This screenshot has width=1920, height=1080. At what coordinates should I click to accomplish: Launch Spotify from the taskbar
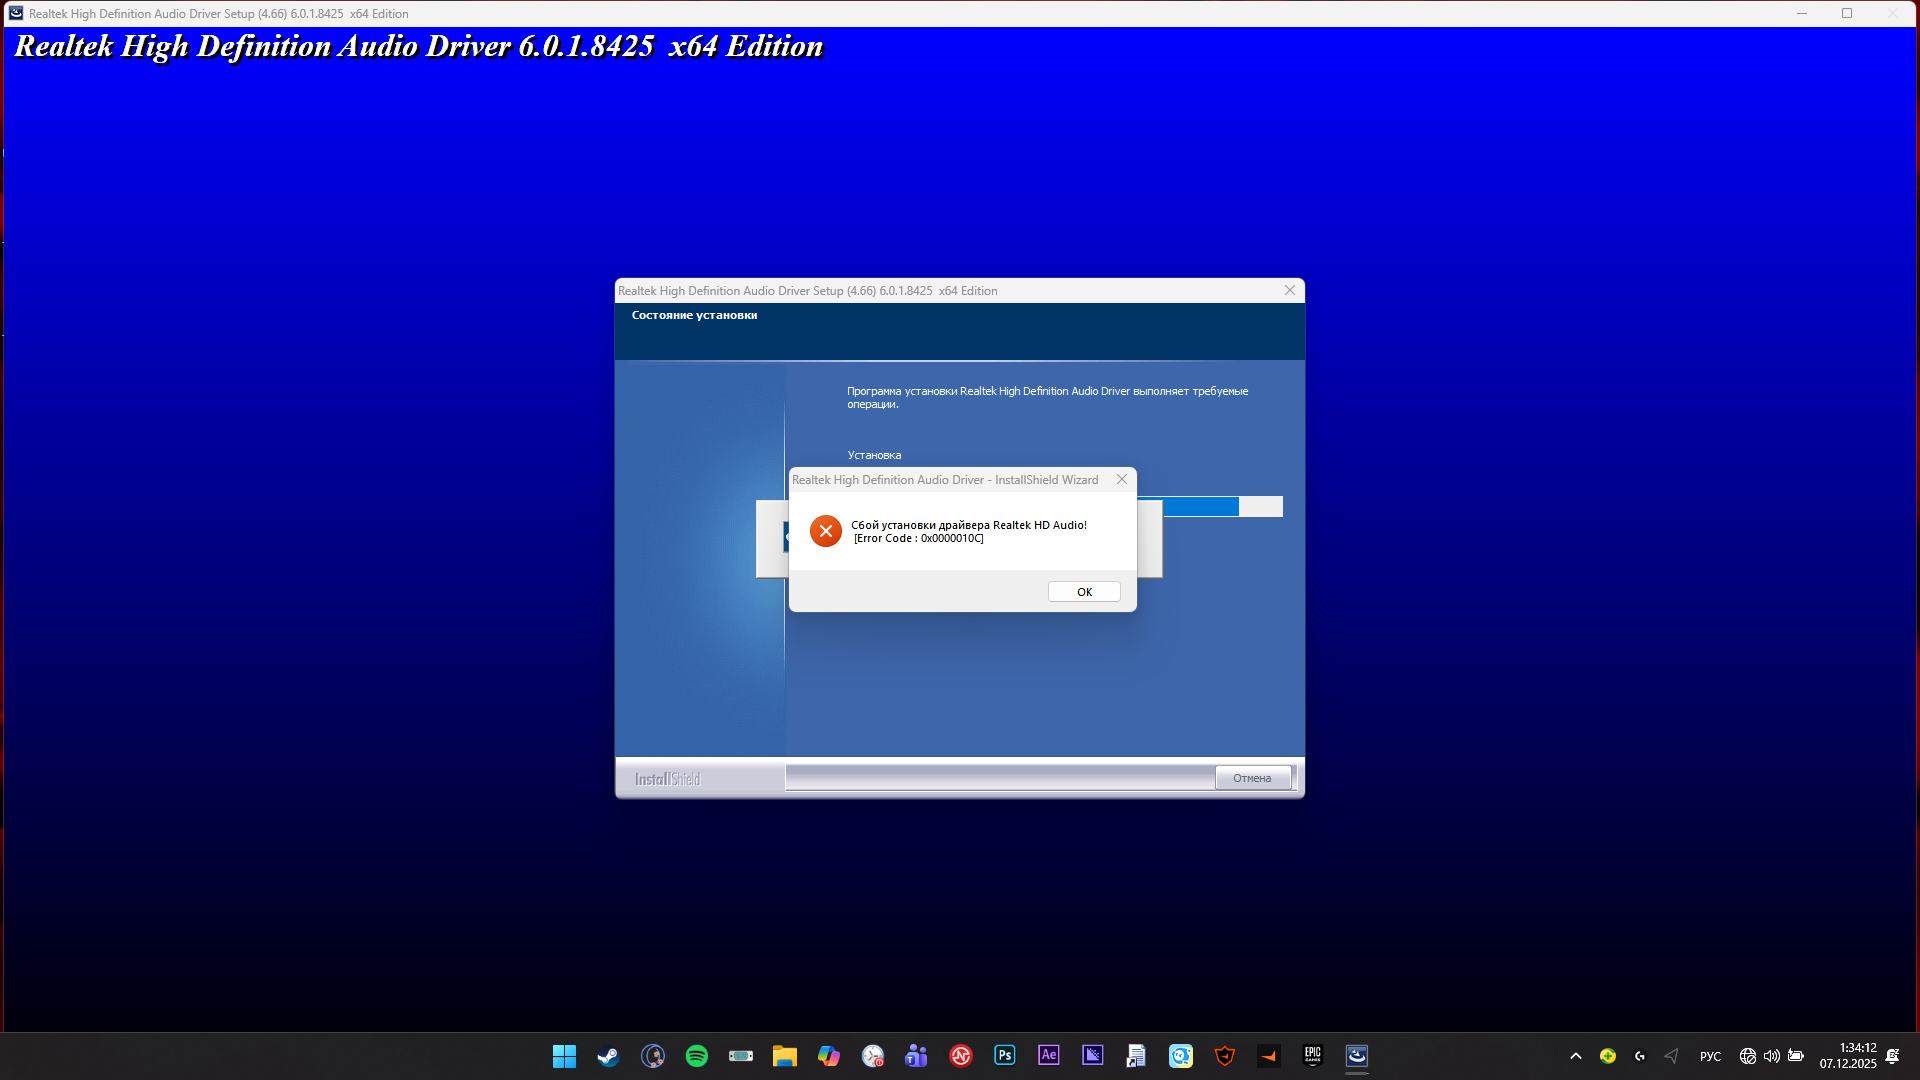point(696,1056)
